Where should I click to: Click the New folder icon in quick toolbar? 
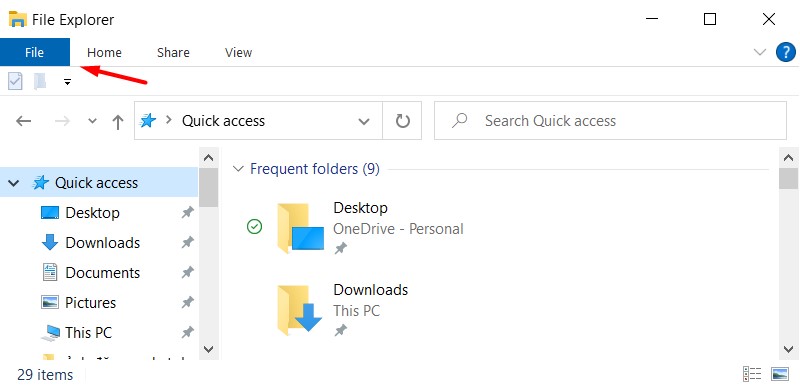[40, 81]
